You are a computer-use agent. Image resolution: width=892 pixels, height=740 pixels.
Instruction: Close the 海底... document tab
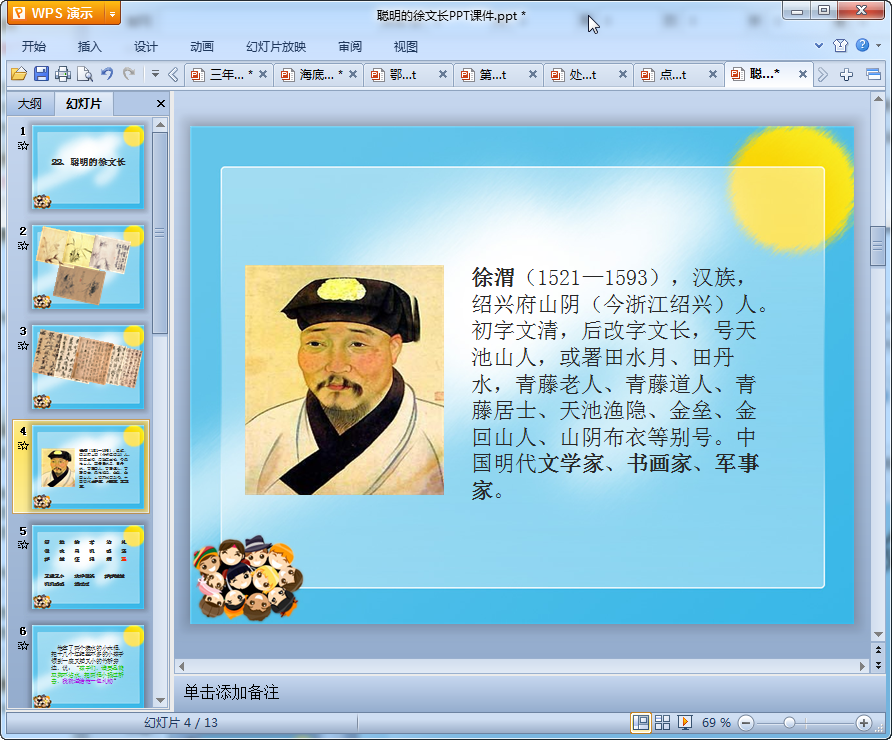(353, 74)
